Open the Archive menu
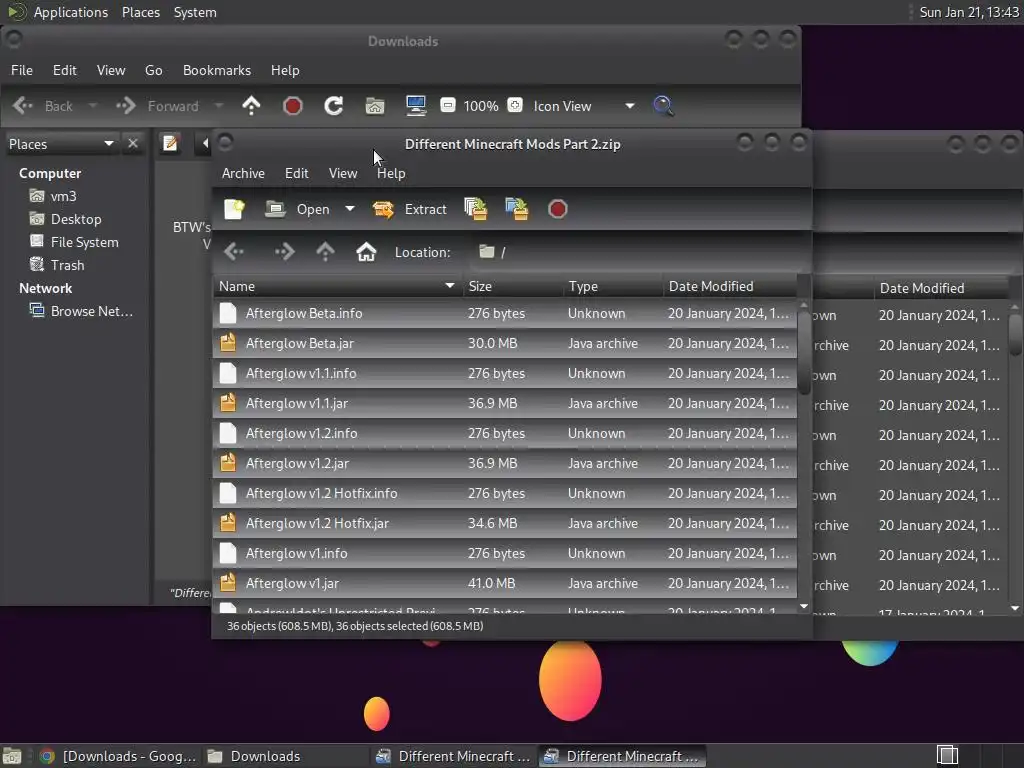This screenshot has width=1024, height=768. pos(243,173)
